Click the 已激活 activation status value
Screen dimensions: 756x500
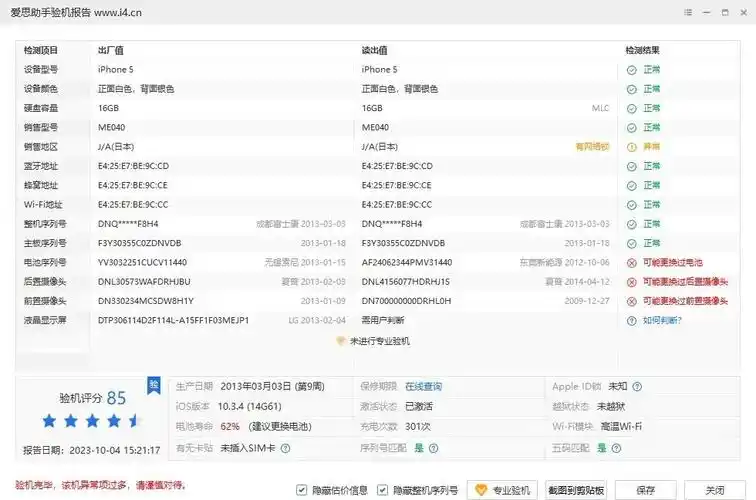[418, 406]
